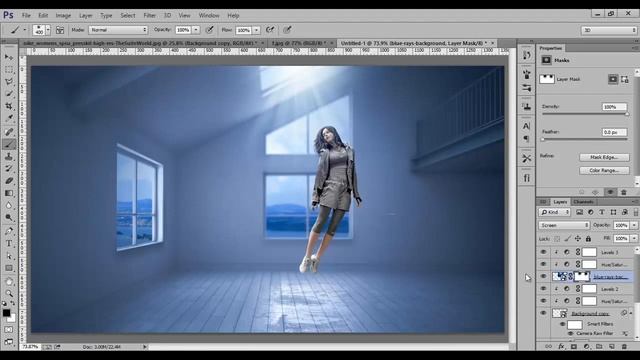The height and width of the screenshot is (360, 640).
Task: Open brush preset picker arrow
Action: (48, 30)
